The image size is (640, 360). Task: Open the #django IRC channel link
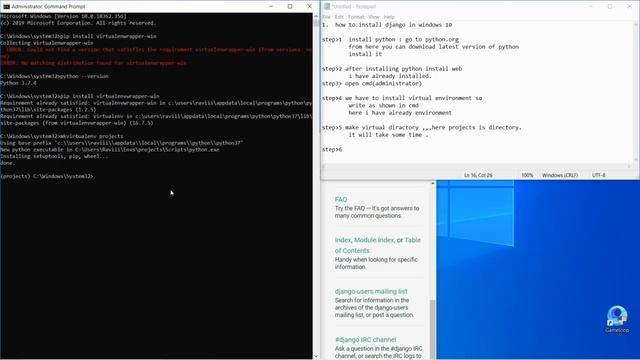coord(365,340)
